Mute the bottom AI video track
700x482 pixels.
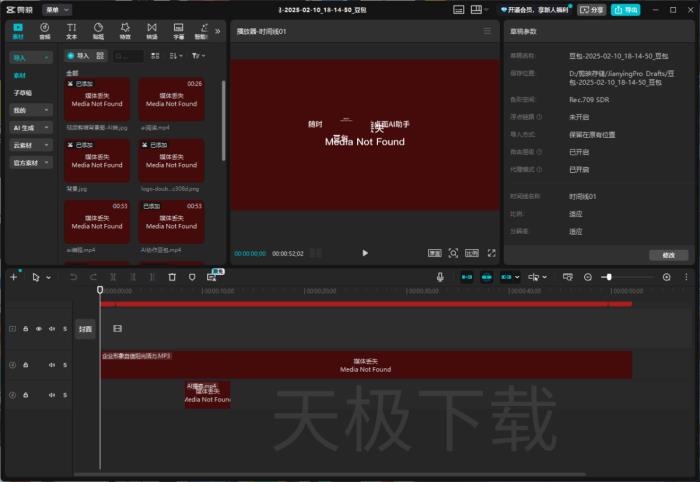coord(51,395)
